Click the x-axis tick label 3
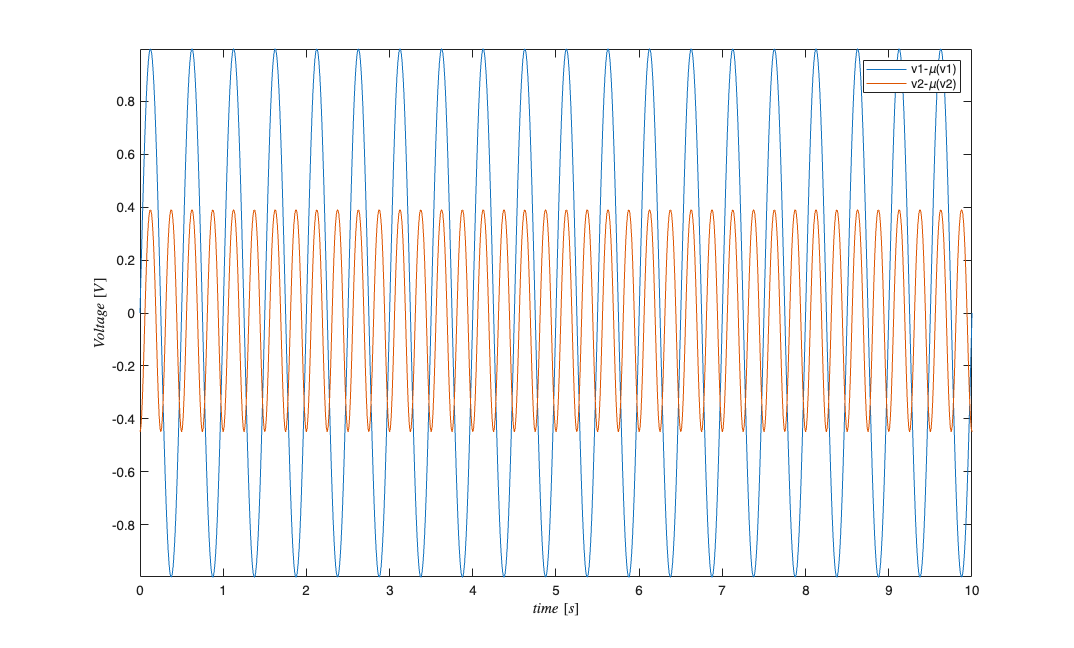Screen dimensions: 1074x648 click(x=389, y=591)
